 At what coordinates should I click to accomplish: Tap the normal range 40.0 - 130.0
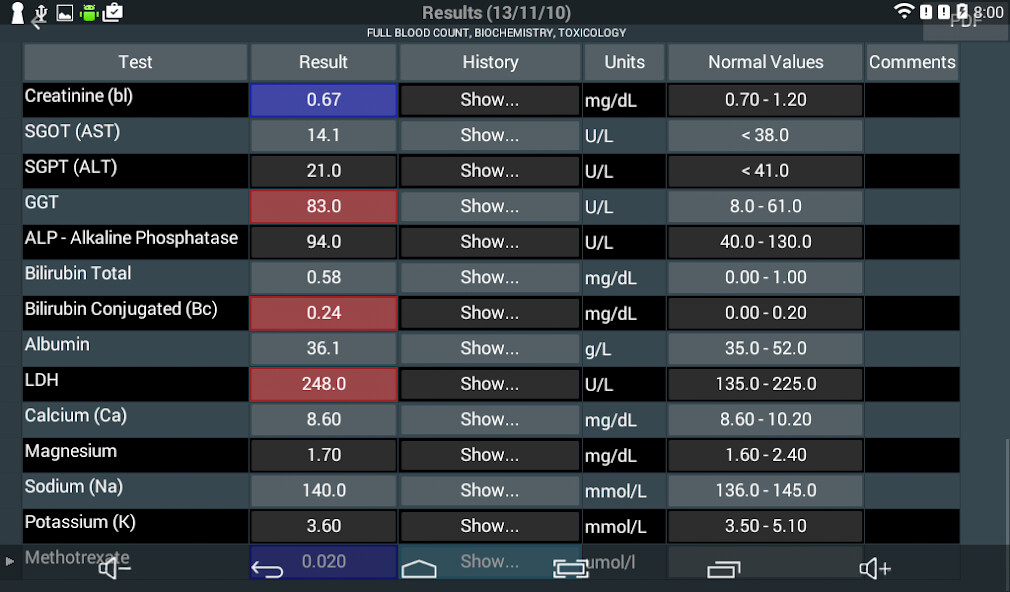coord(765,242)
